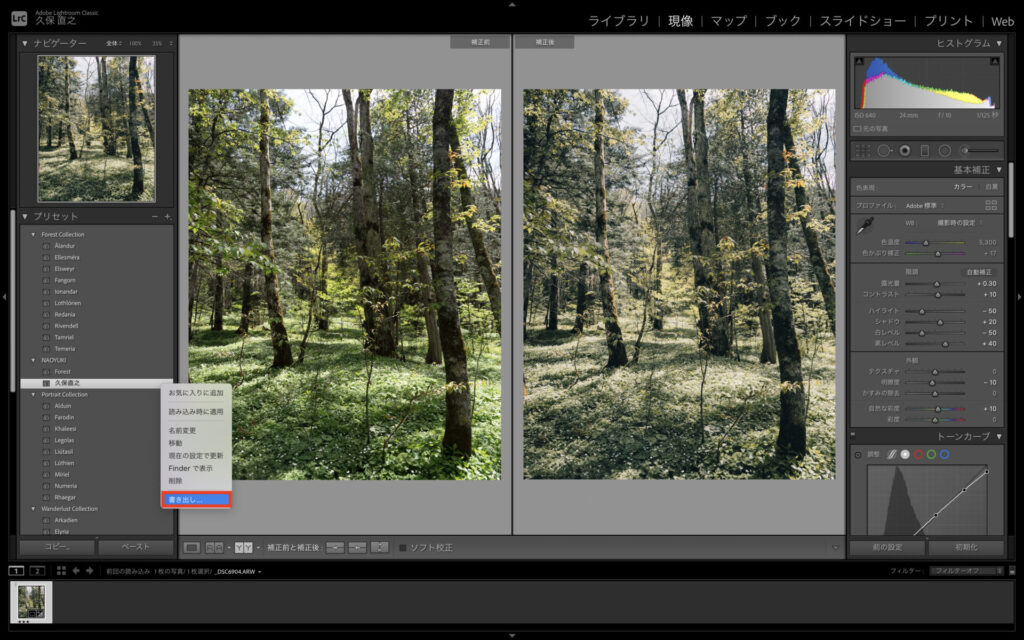Go back with the left arrow
Viewport: 1024px width, 640px height.
[76, 571]
